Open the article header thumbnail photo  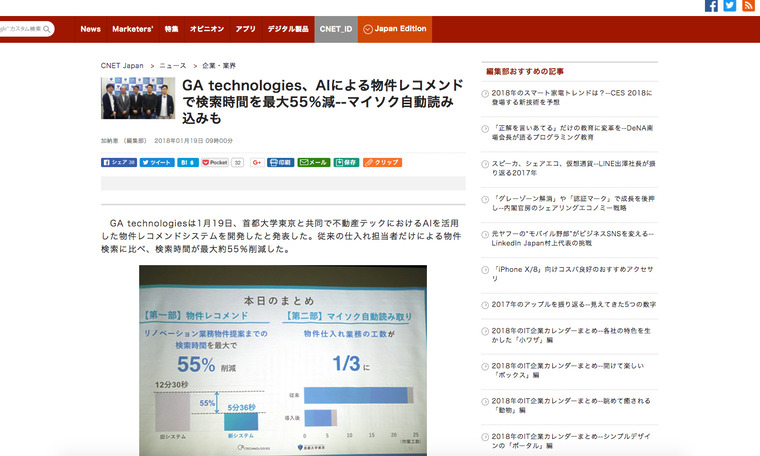coord(137,98)
